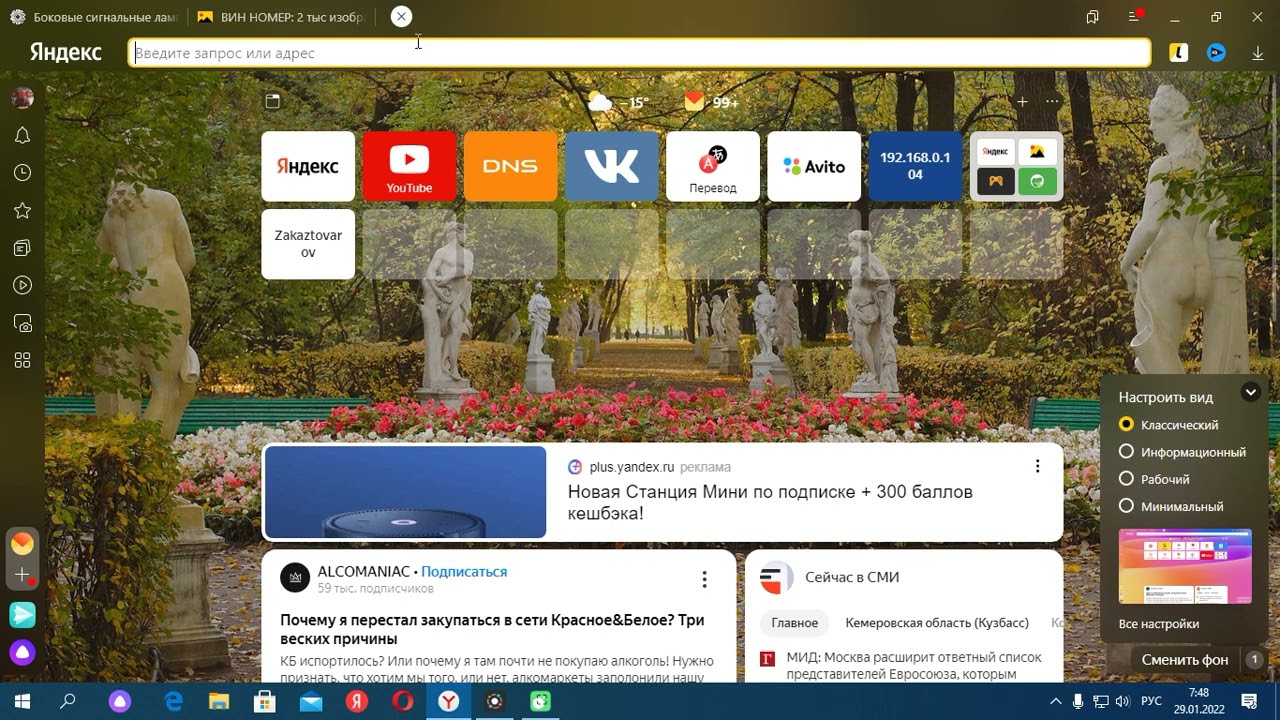
Task: Launch Alice assistant in browser sidebar
Action: pyautogui.click(x=22, y=653)
